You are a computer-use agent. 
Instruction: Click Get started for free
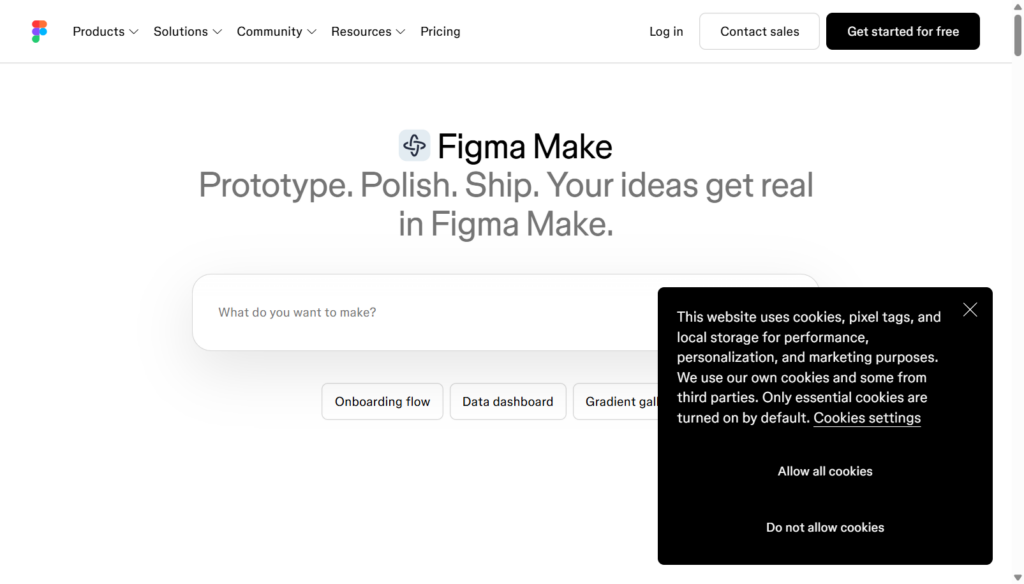pos(903,31)
